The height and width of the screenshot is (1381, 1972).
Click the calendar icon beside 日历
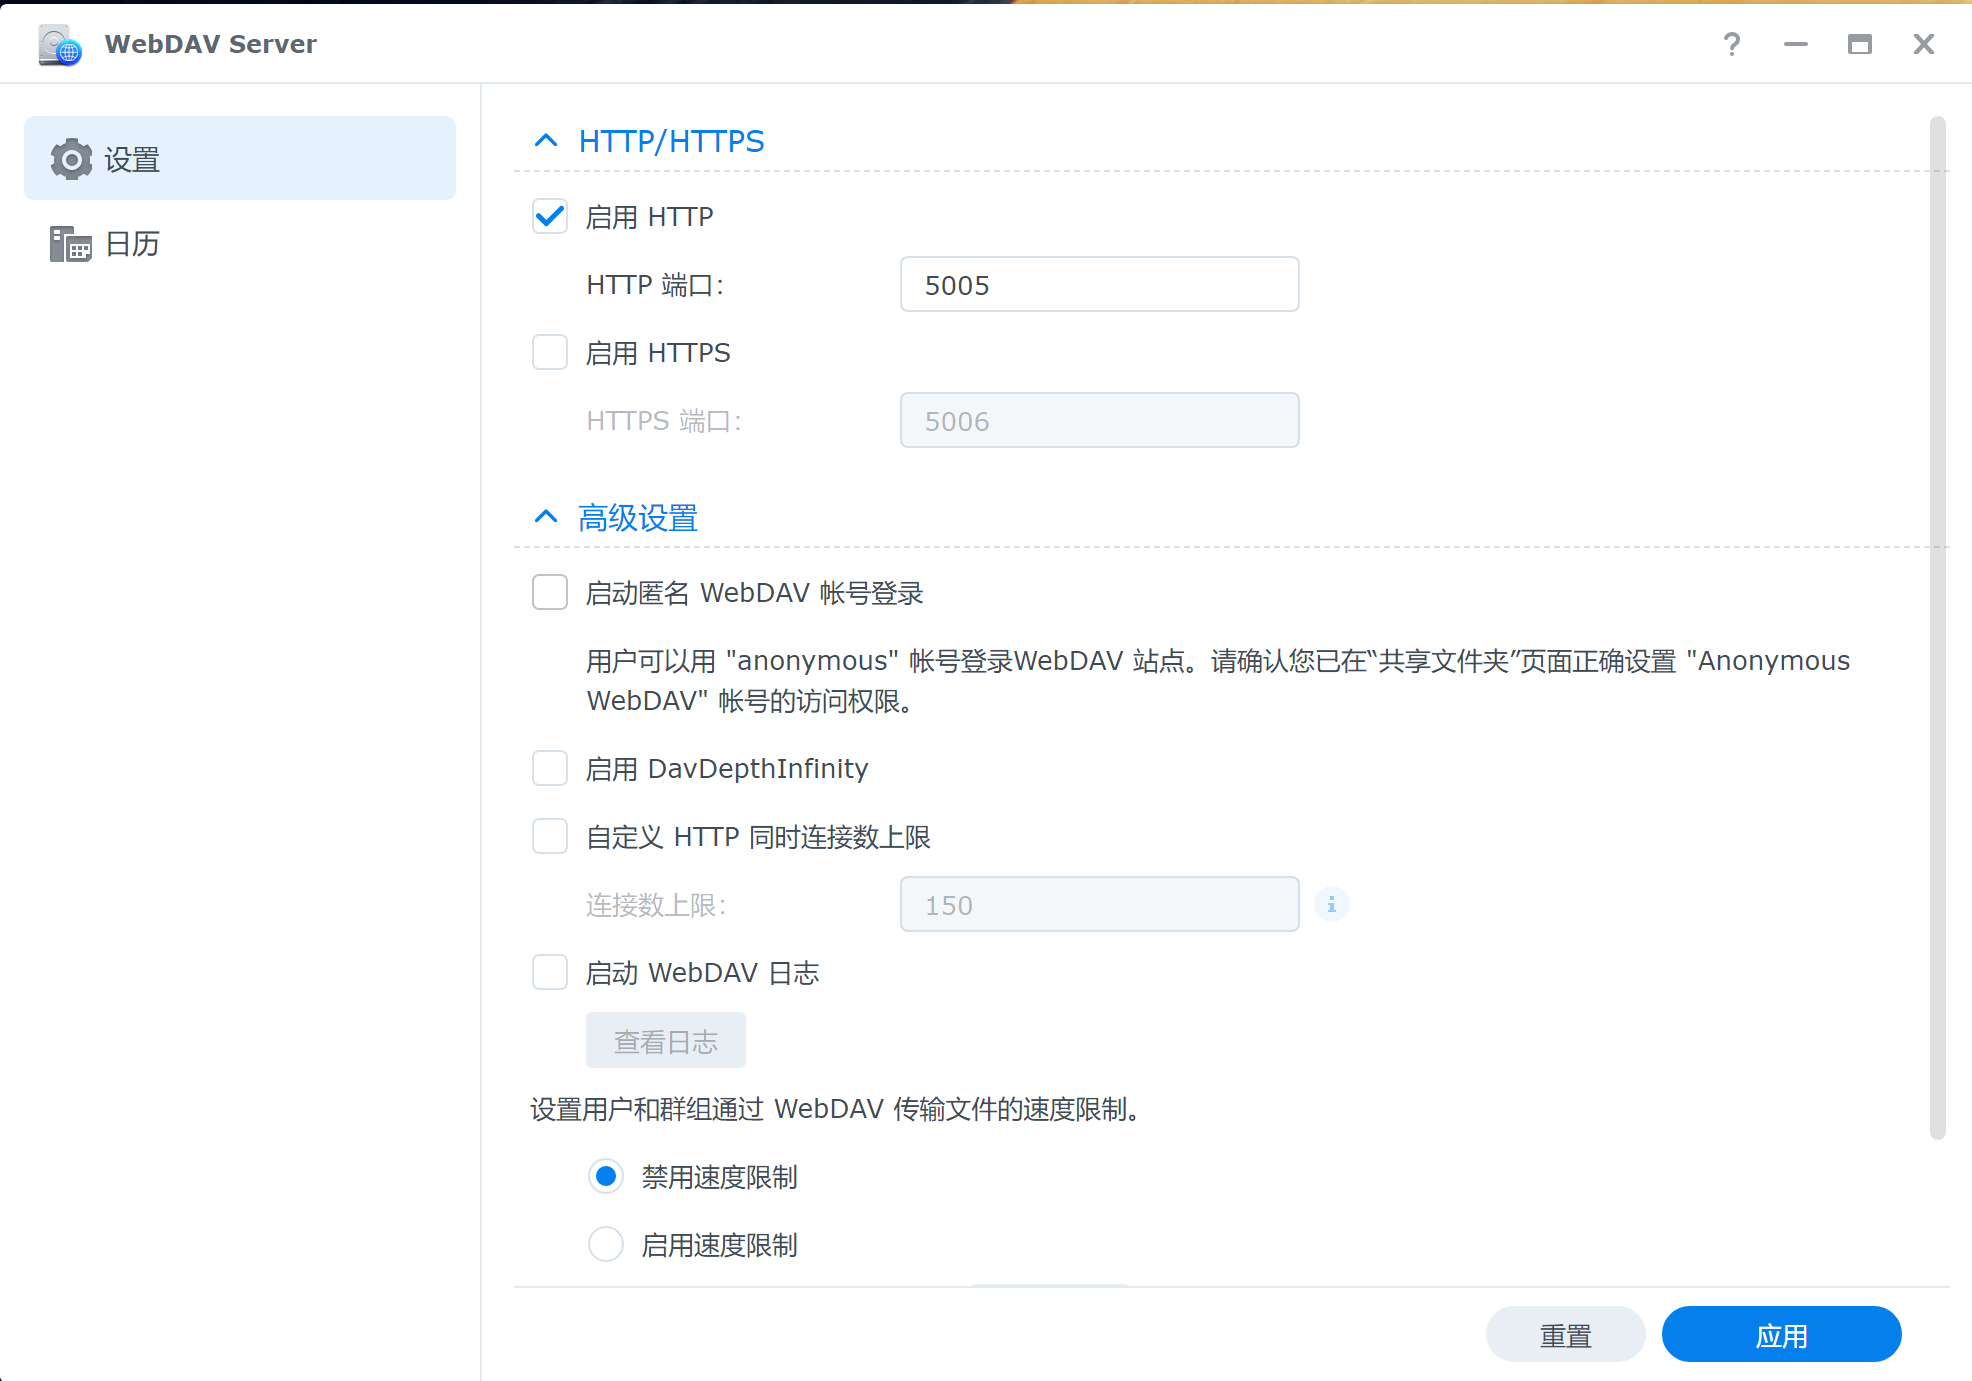click(x=71, y=244)
